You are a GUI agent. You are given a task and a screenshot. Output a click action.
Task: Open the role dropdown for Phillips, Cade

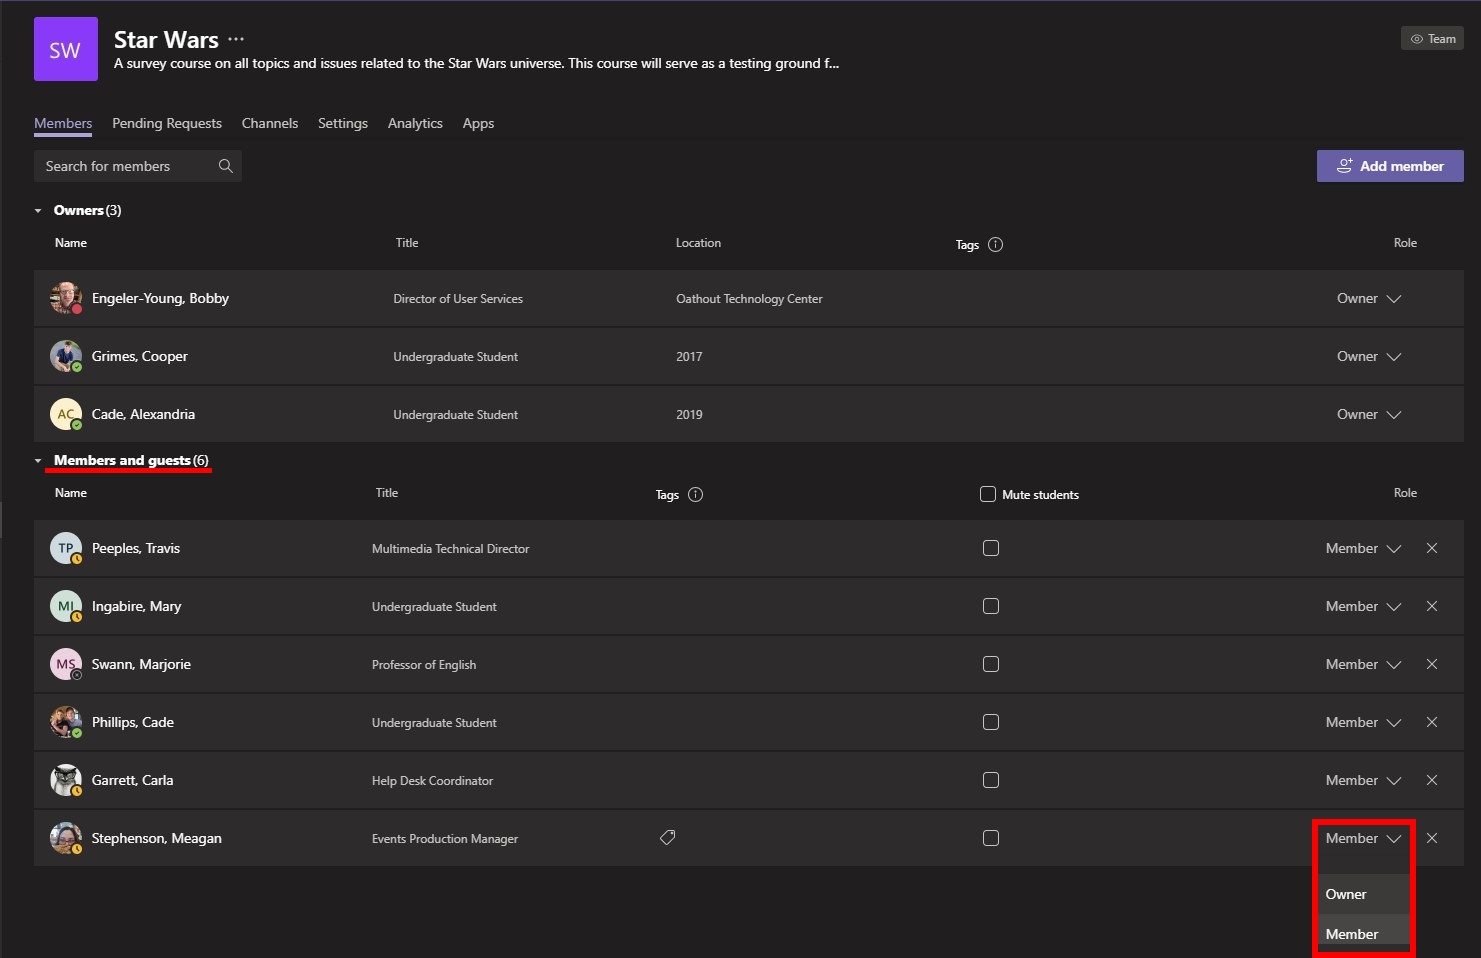point(1364,722)
